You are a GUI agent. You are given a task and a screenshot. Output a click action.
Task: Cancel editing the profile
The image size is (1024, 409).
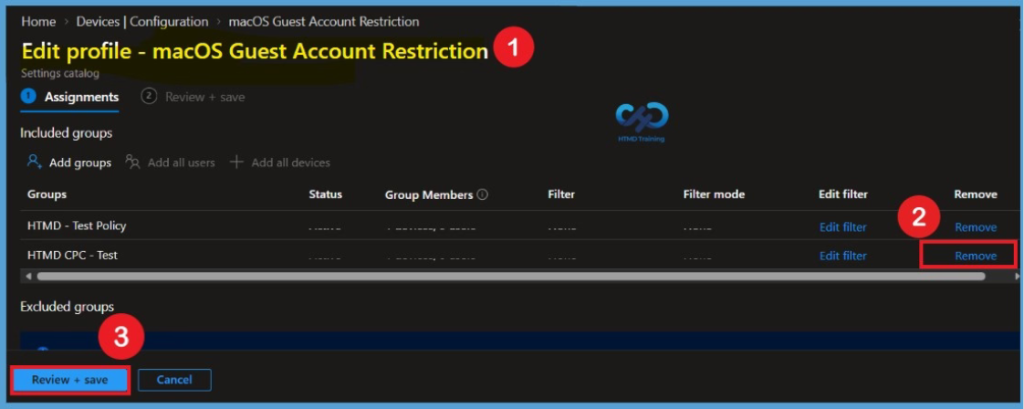click(x=174, y=380)
